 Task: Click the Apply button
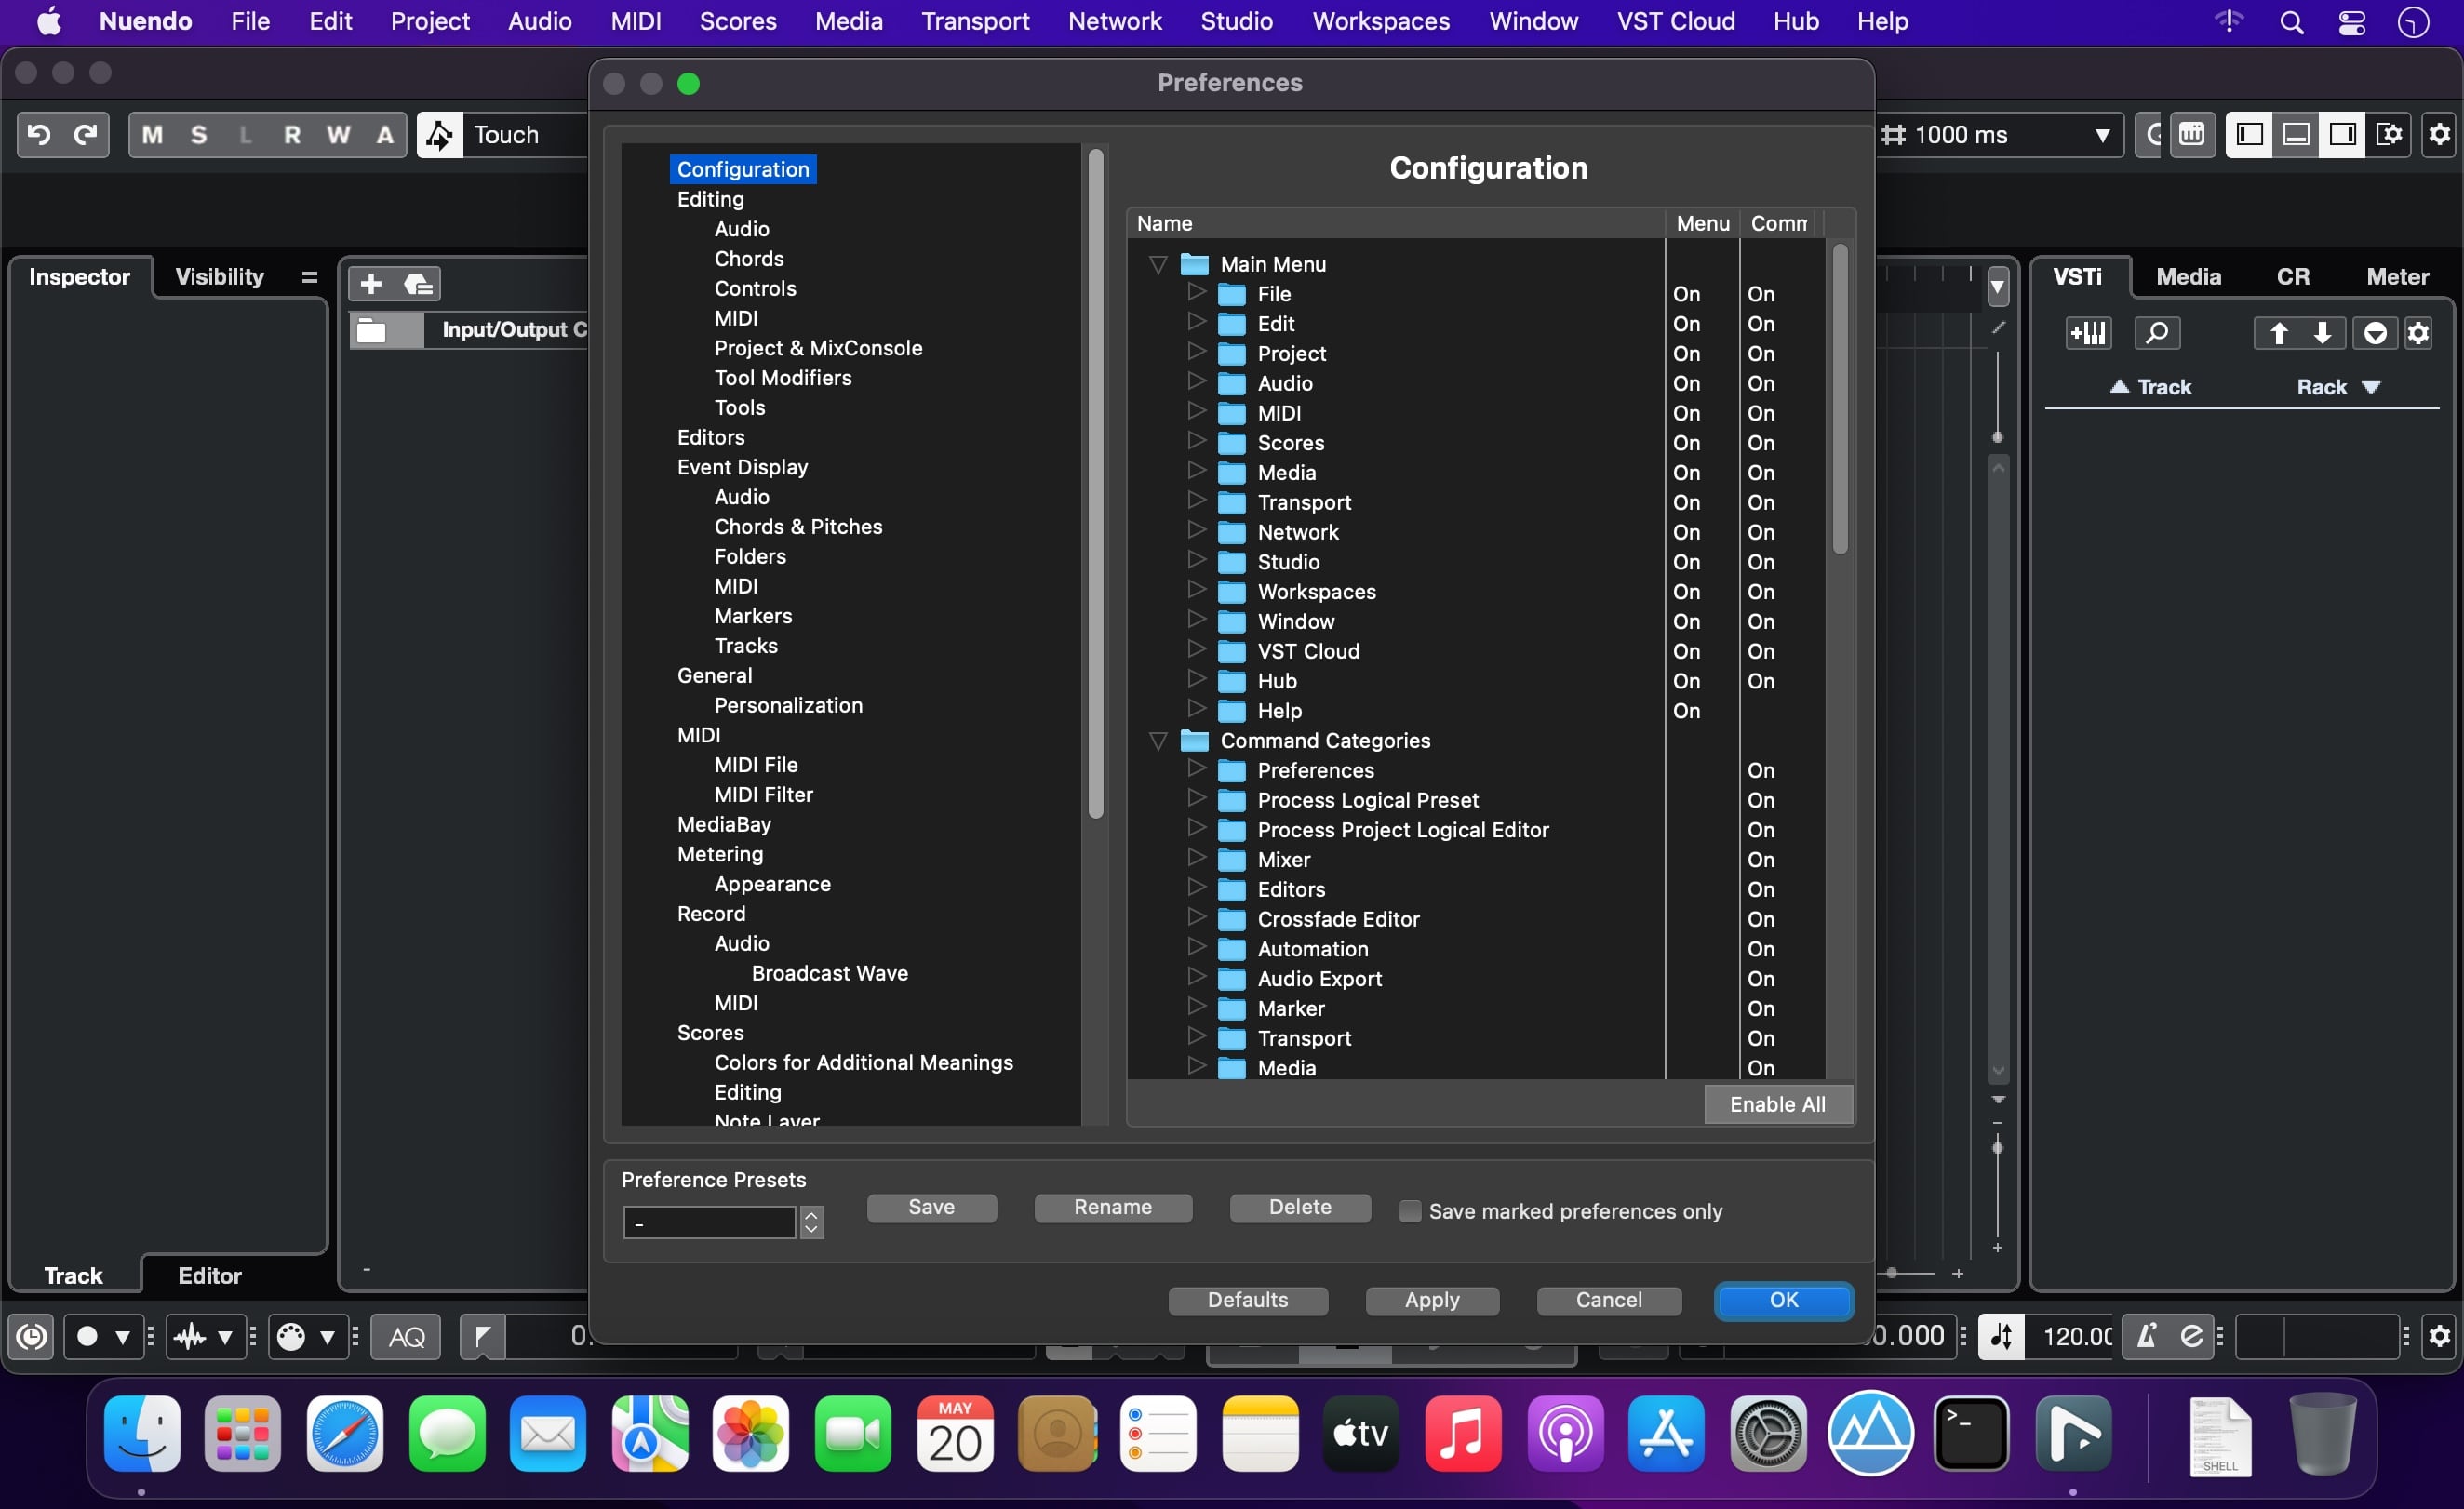[x=1431, y=1300]
